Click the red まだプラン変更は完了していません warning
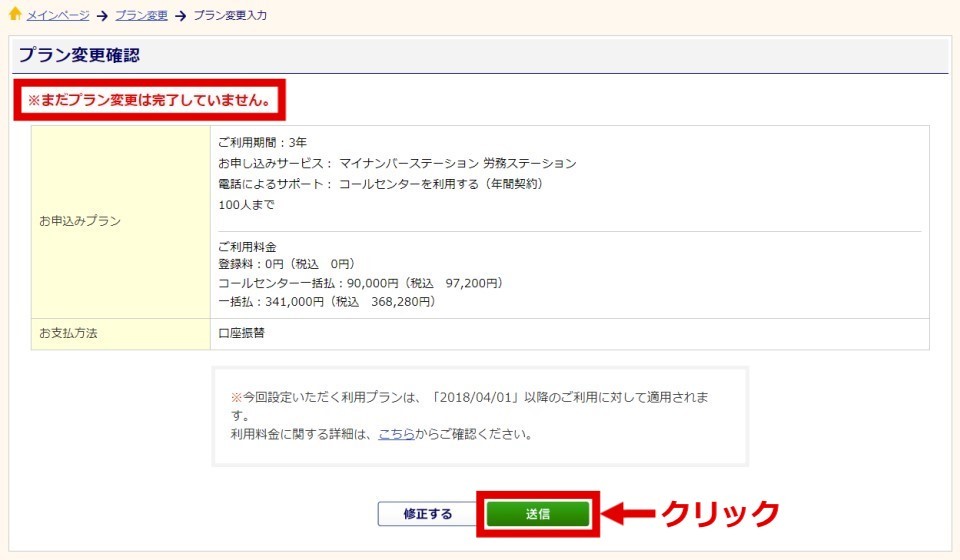The image size is (960, 560). click(149, 100)
